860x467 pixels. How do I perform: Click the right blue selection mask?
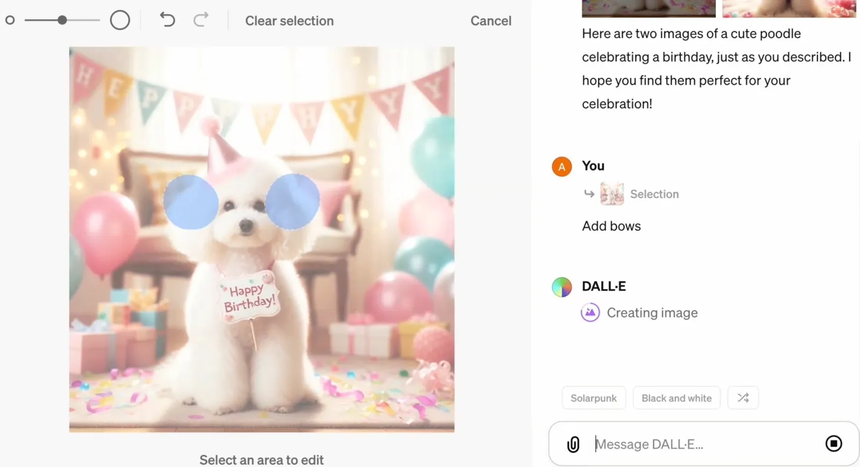pyautogui.click(x=293, y=201)
